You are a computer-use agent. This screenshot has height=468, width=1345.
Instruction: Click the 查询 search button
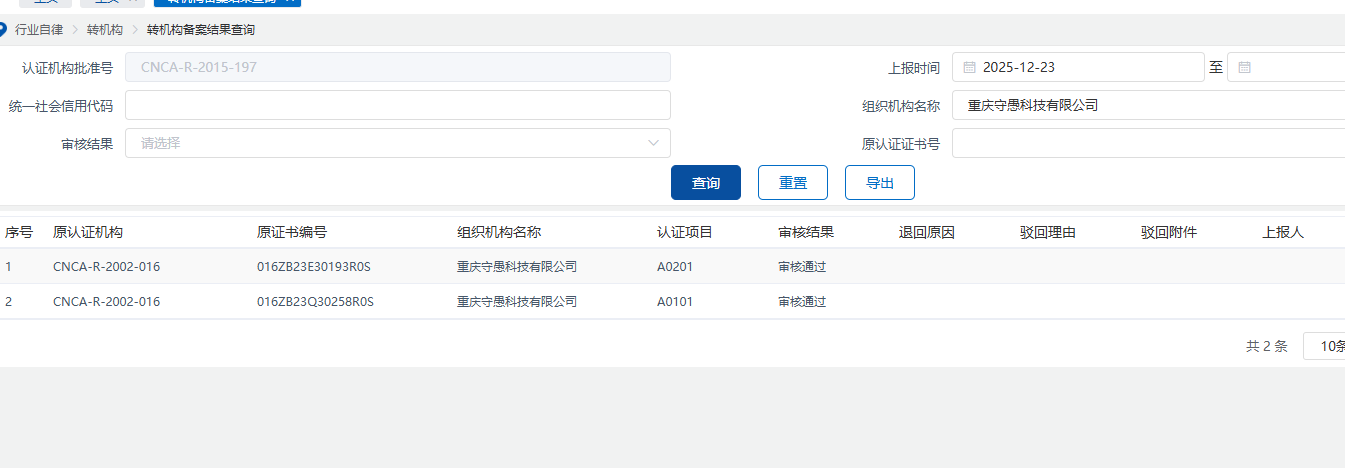(706, 183)
